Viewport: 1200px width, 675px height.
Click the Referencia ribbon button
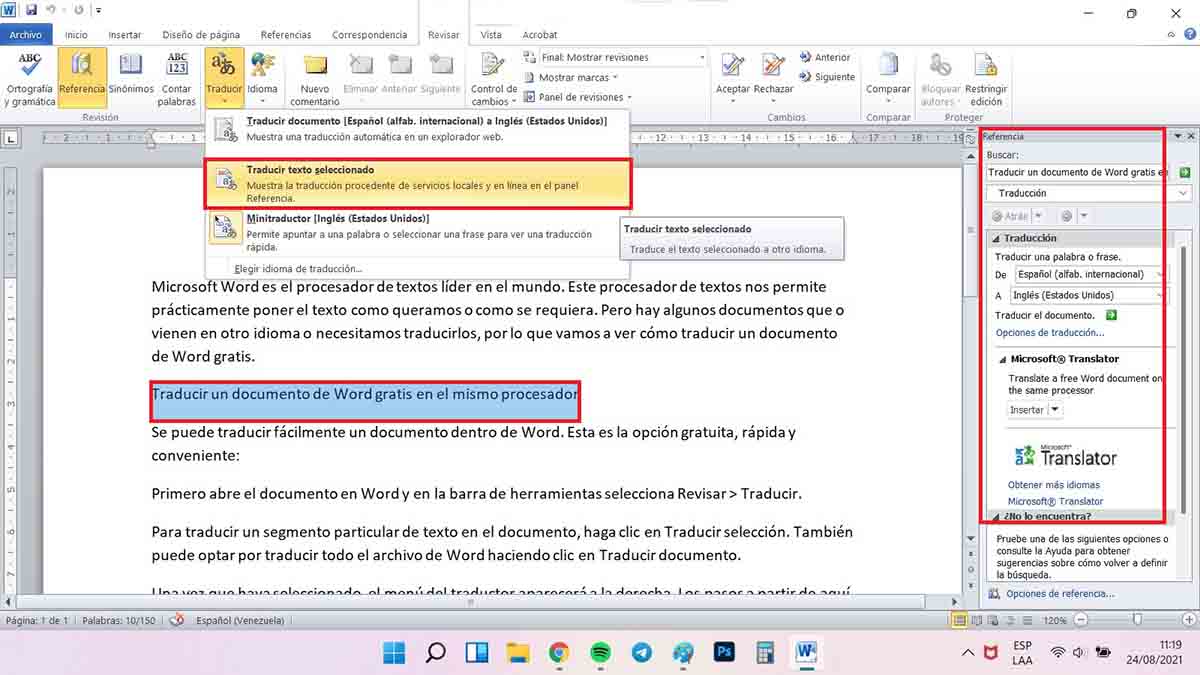[81, 78]
